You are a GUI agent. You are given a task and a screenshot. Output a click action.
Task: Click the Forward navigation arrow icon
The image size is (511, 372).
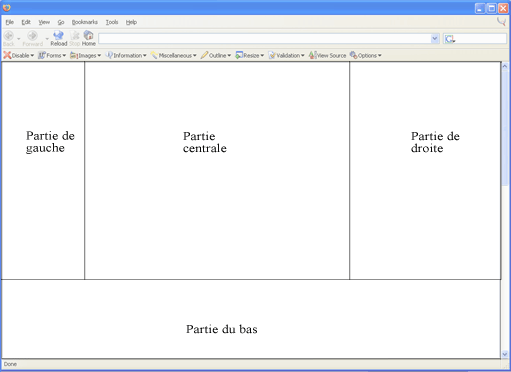point(32,35)
